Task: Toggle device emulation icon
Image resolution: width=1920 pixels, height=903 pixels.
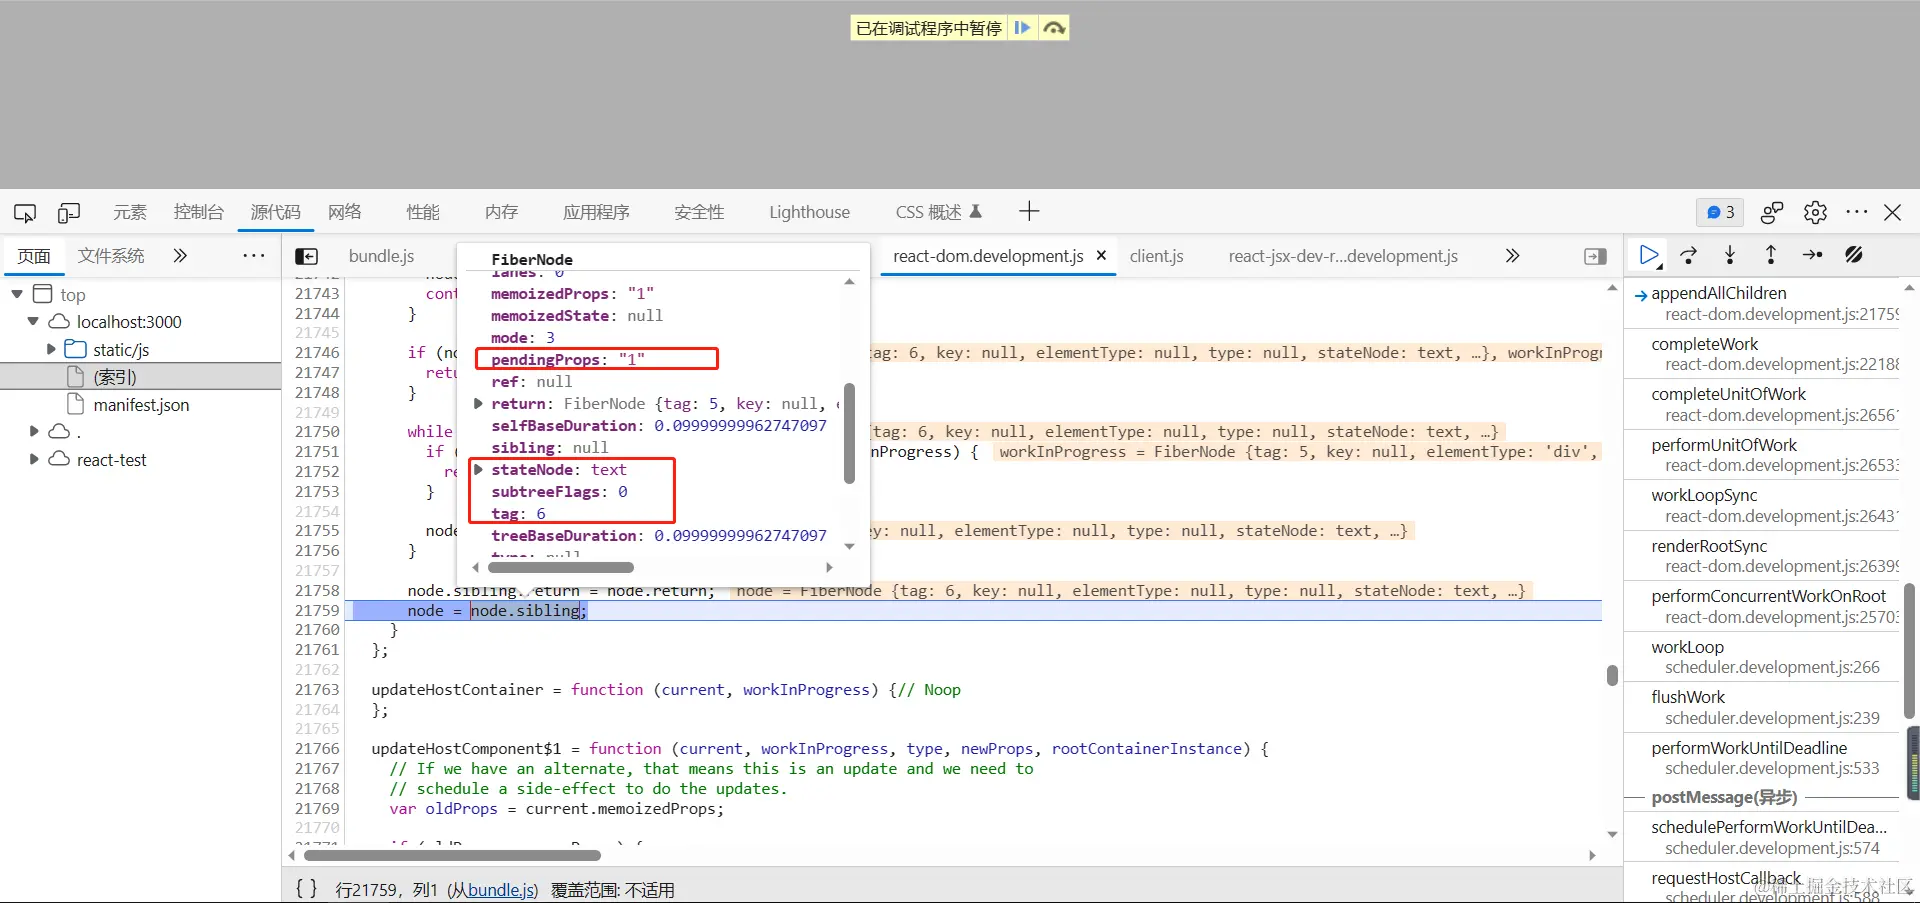Action: (69, 212)
